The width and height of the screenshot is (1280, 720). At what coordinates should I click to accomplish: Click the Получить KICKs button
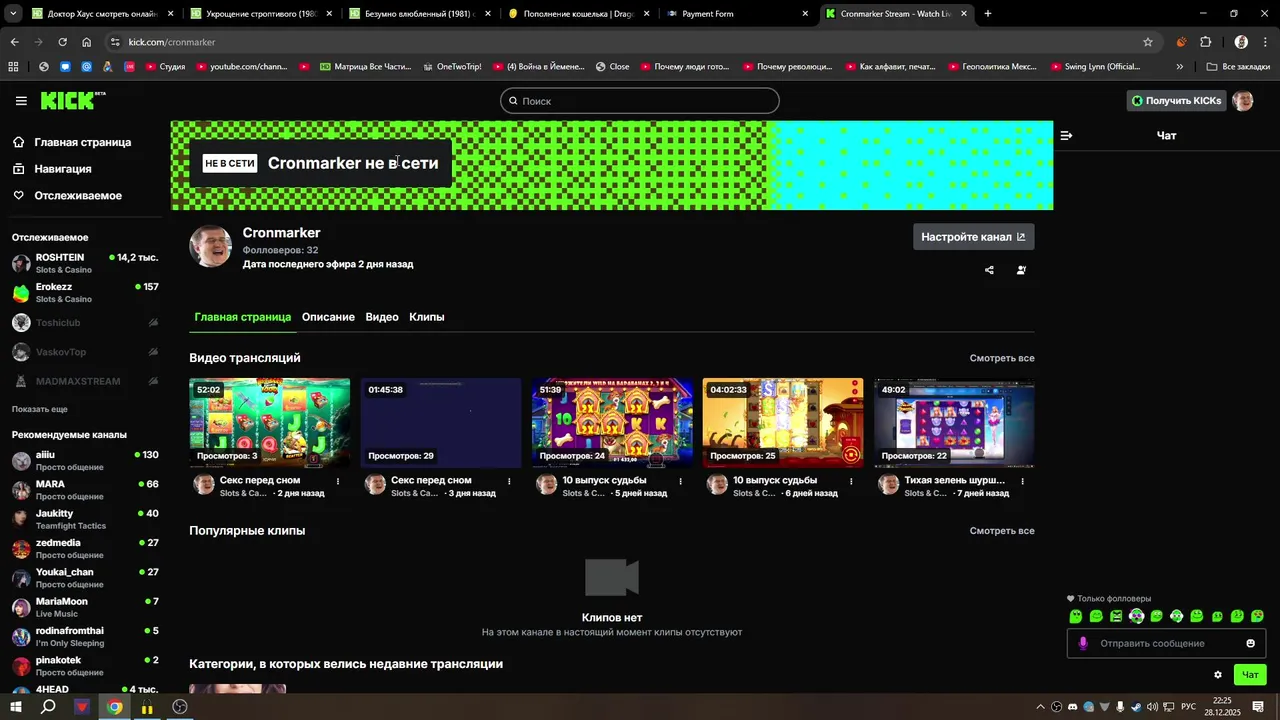click(1176, 101)
